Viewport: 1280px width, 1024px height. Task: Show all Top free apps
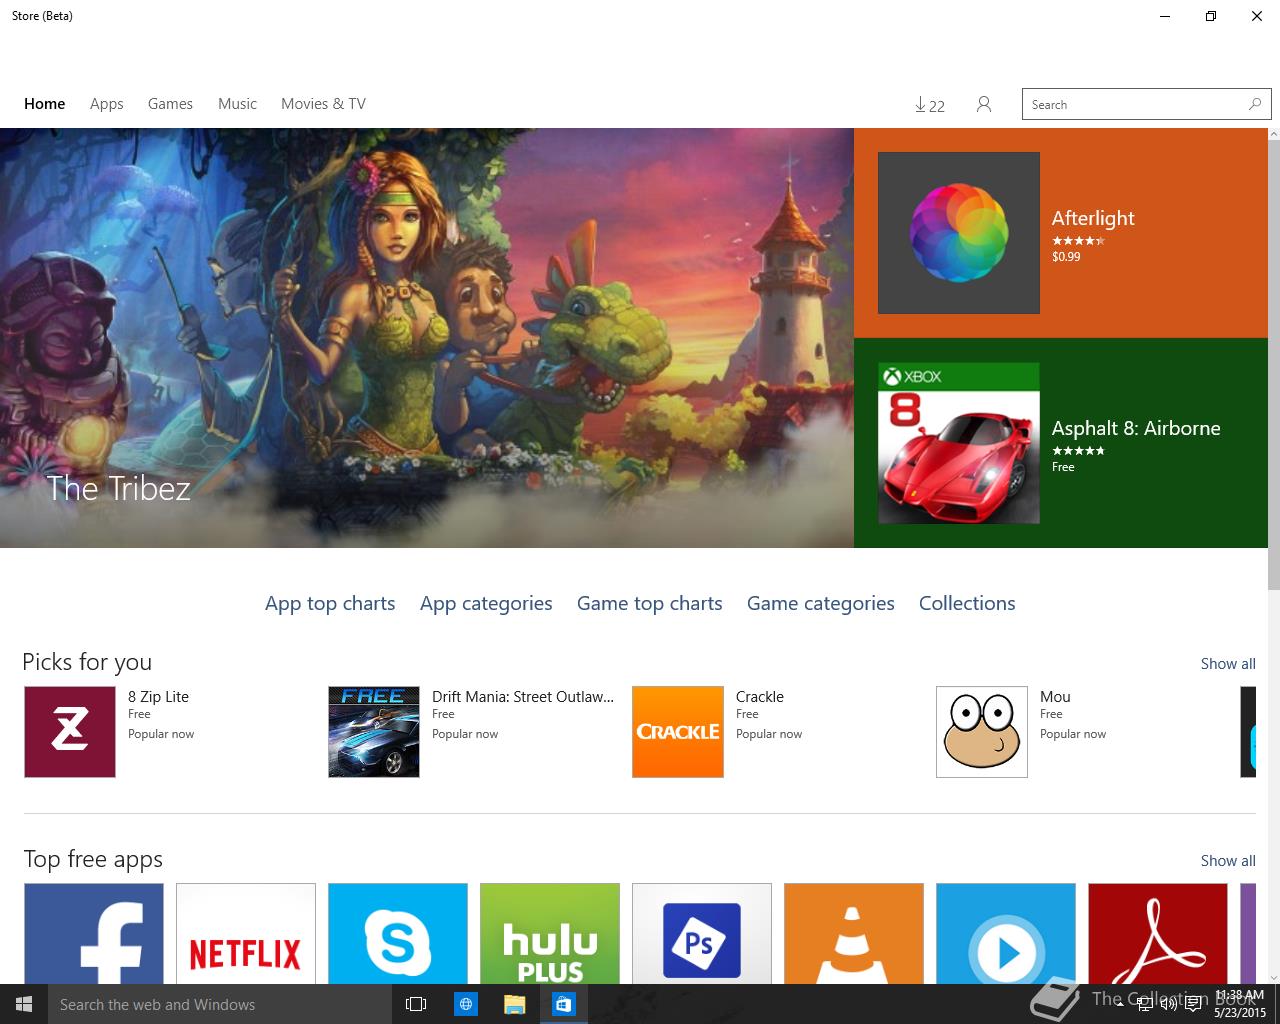[1228, 861]
